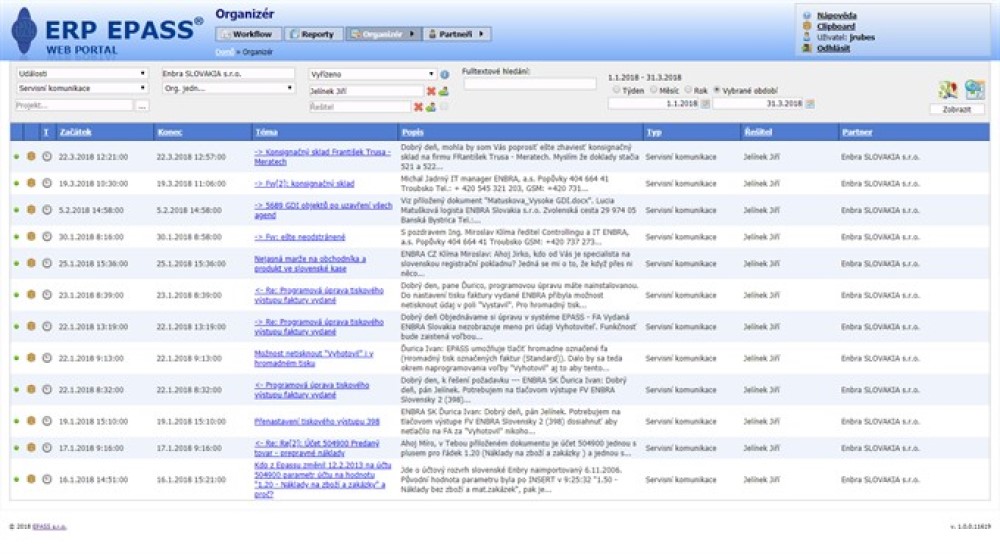Open topic 'Přenastavení tiskového výstupu 398'

[317, 421]
